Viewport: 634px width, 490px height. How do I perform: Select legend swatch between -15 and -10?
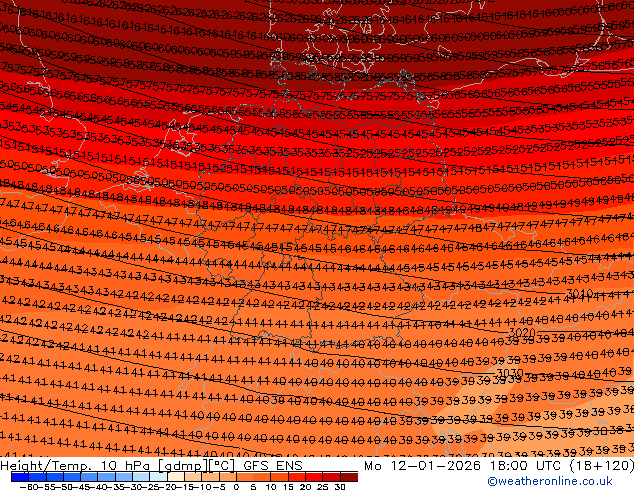[x=193, y=477]
